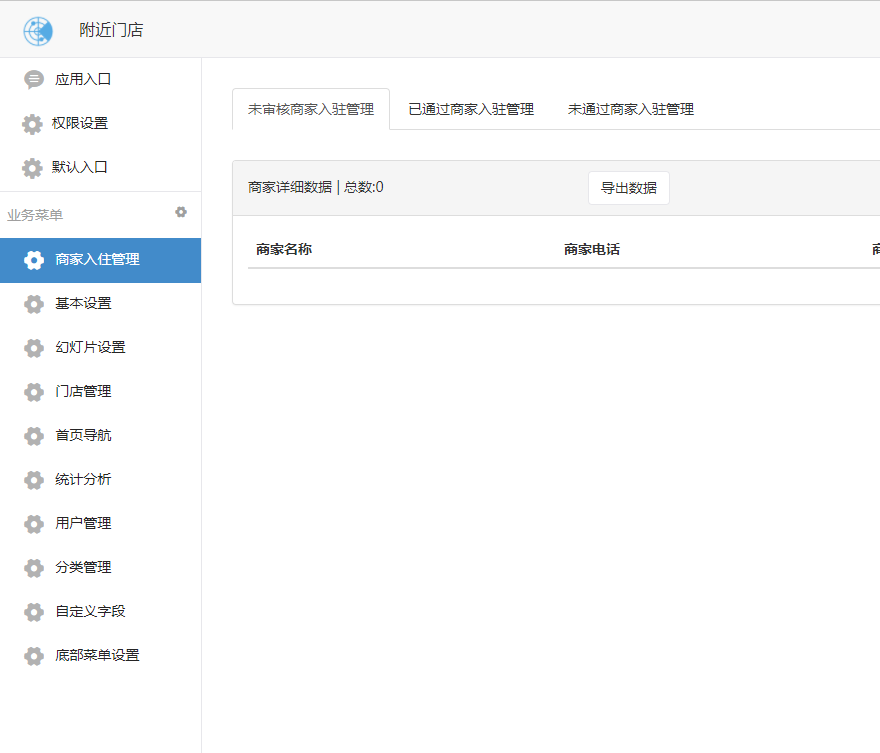Open 用户管理 from the sidebar

pyautogui.click(x=83, y=524)
